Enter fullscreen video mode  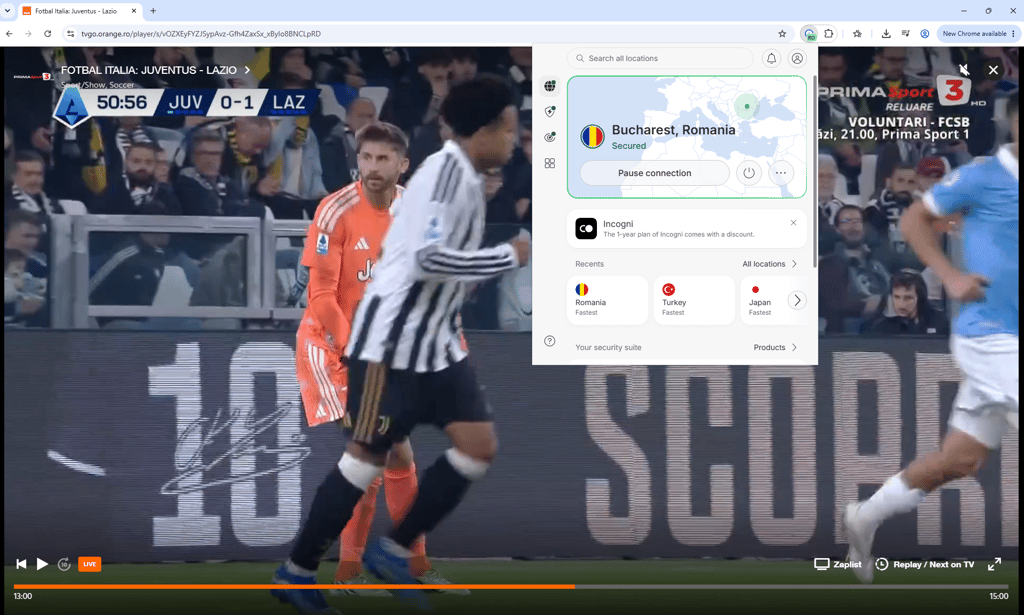[994, 564]
